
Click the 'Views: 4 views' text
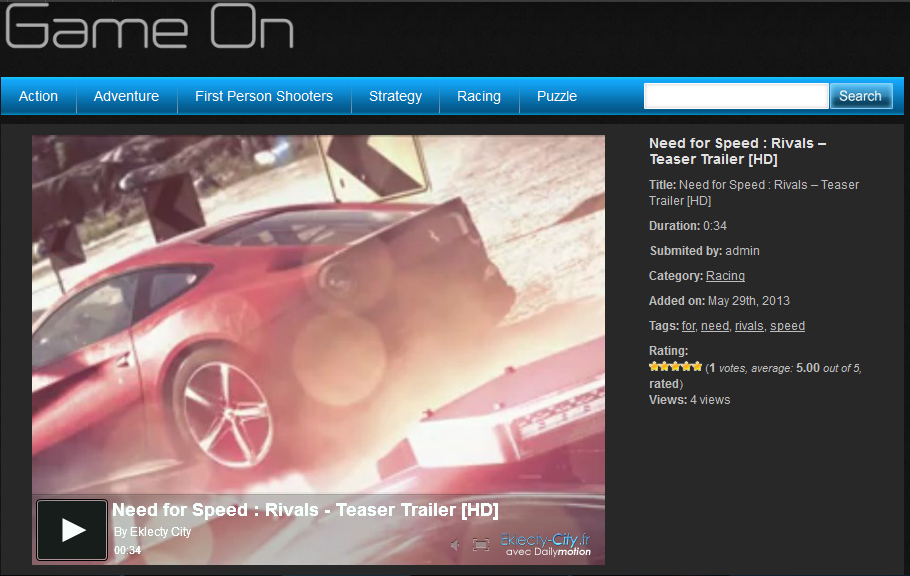tap(689, 400)
